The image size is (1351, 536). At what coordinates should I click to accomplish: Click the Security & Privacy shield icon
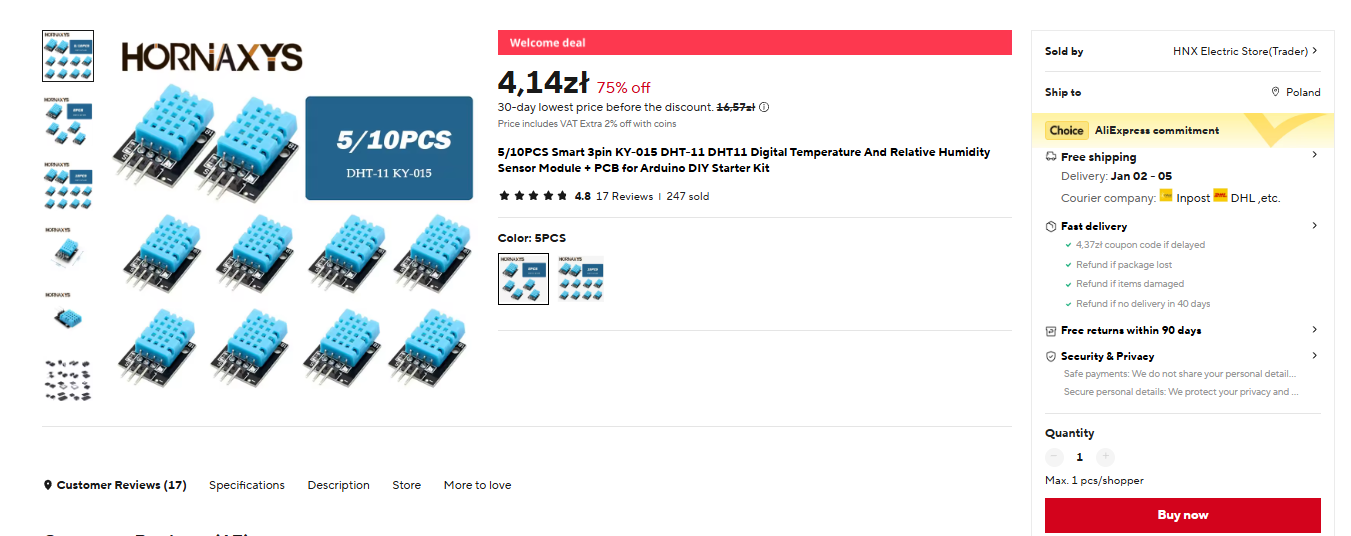(1051, 356)
